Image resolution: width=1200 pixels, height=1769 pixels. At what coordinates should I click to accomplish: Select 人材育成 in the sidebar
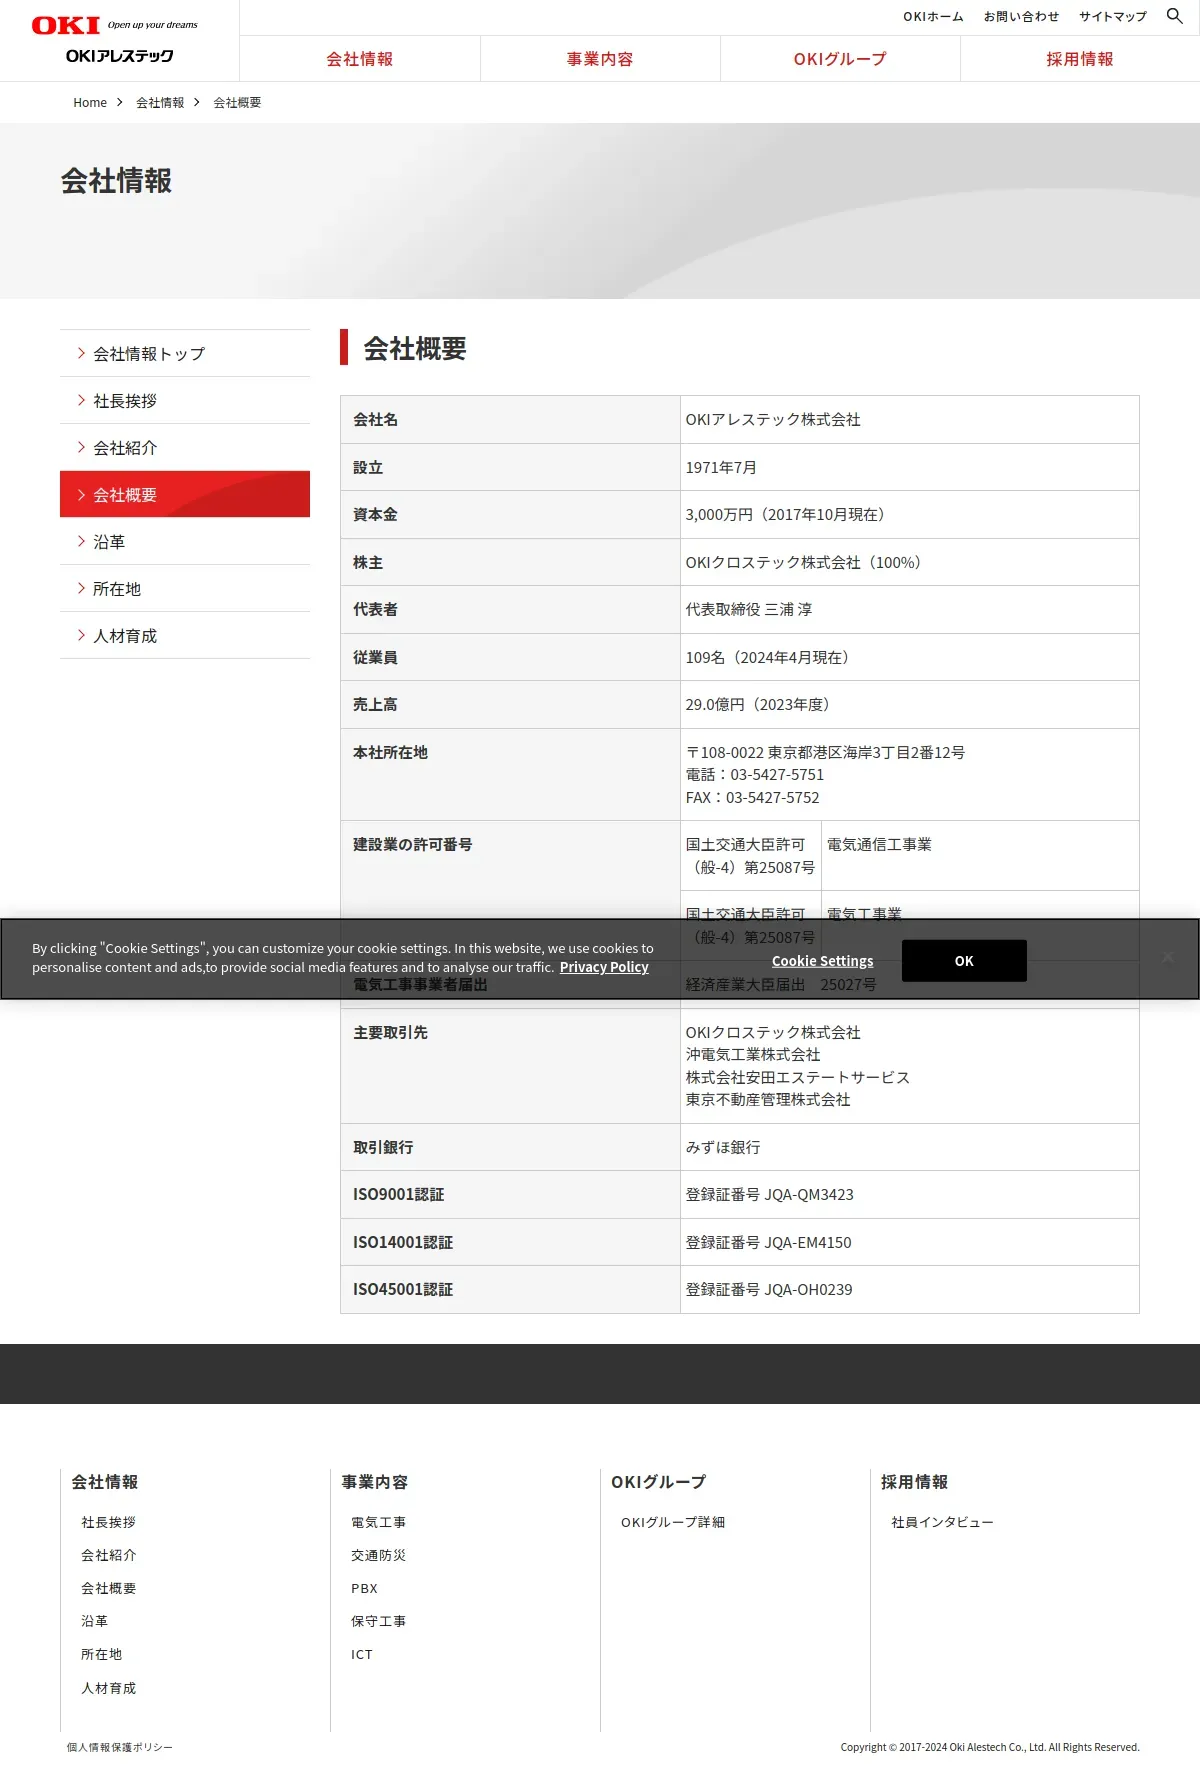(185, 635)
